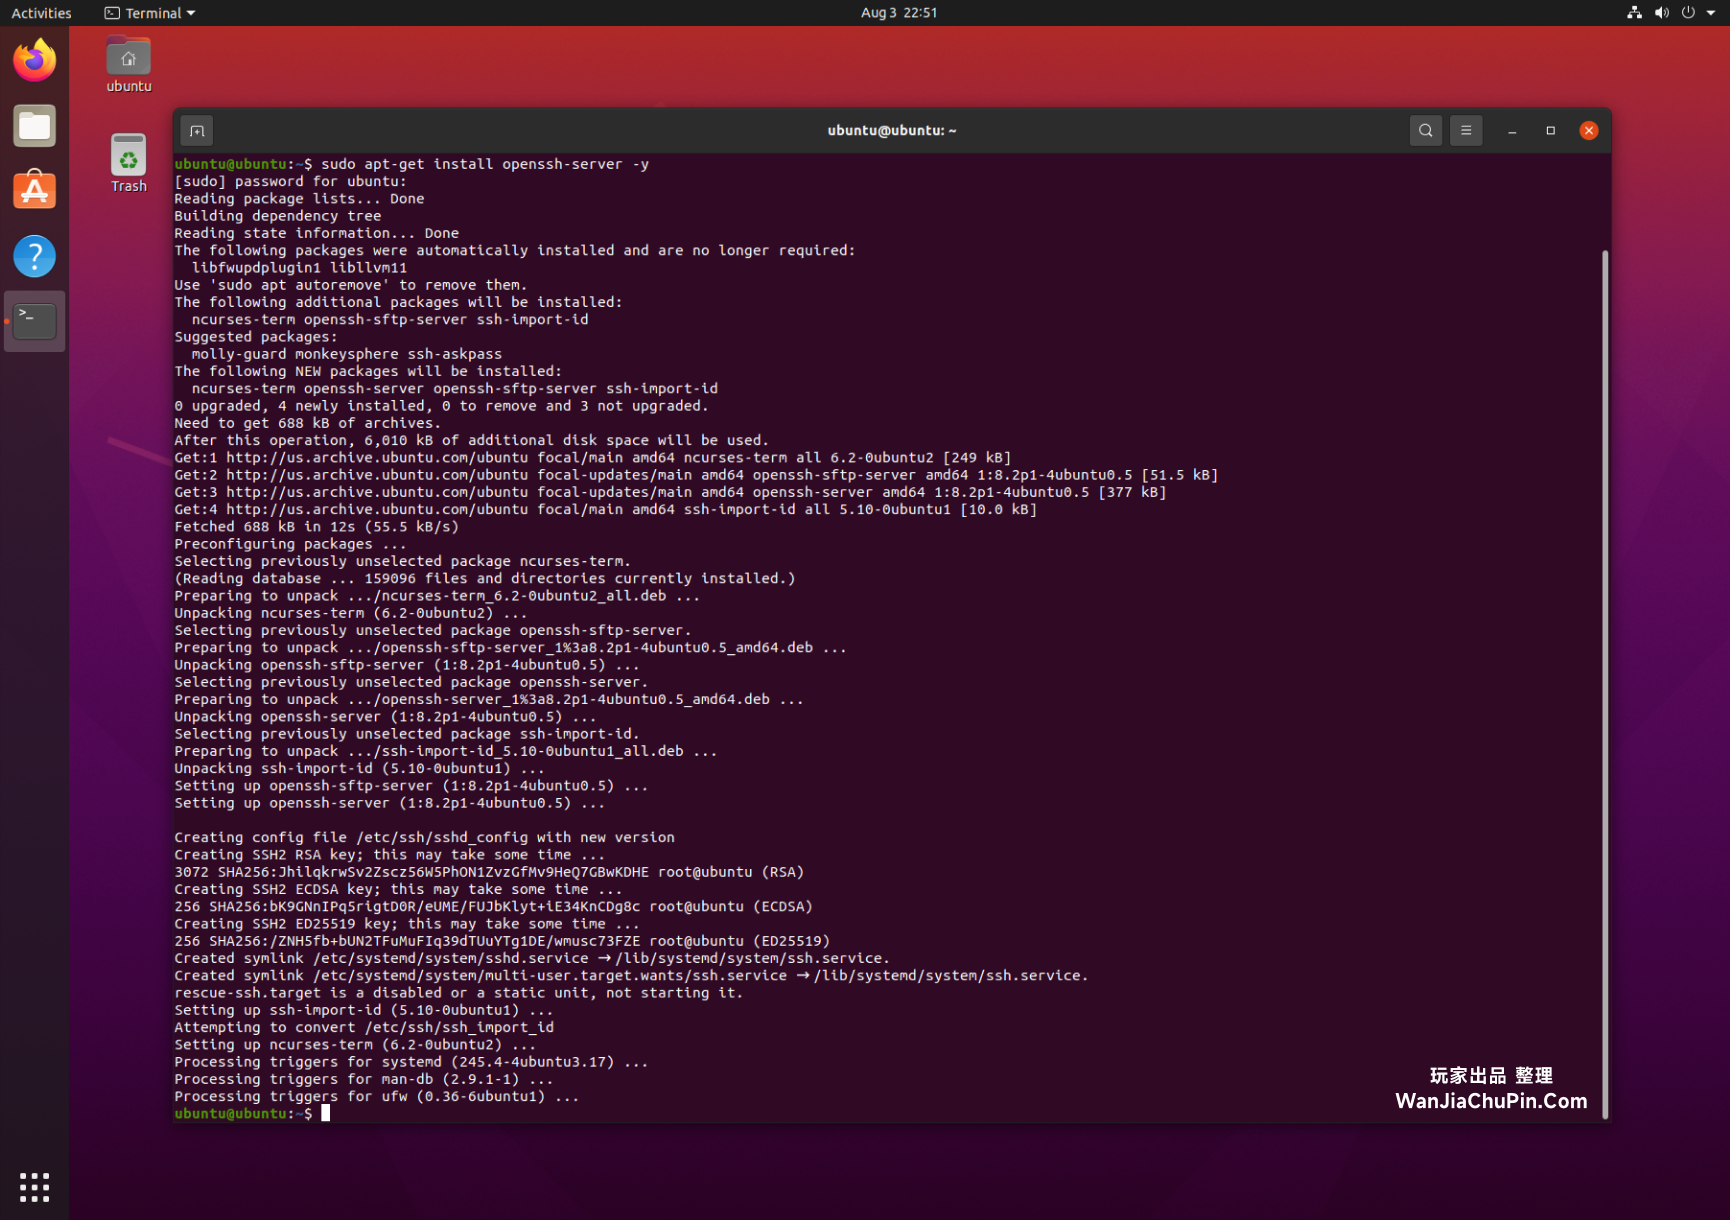
Task: Expand the system status menu arrow
Action: [1711, 13]
